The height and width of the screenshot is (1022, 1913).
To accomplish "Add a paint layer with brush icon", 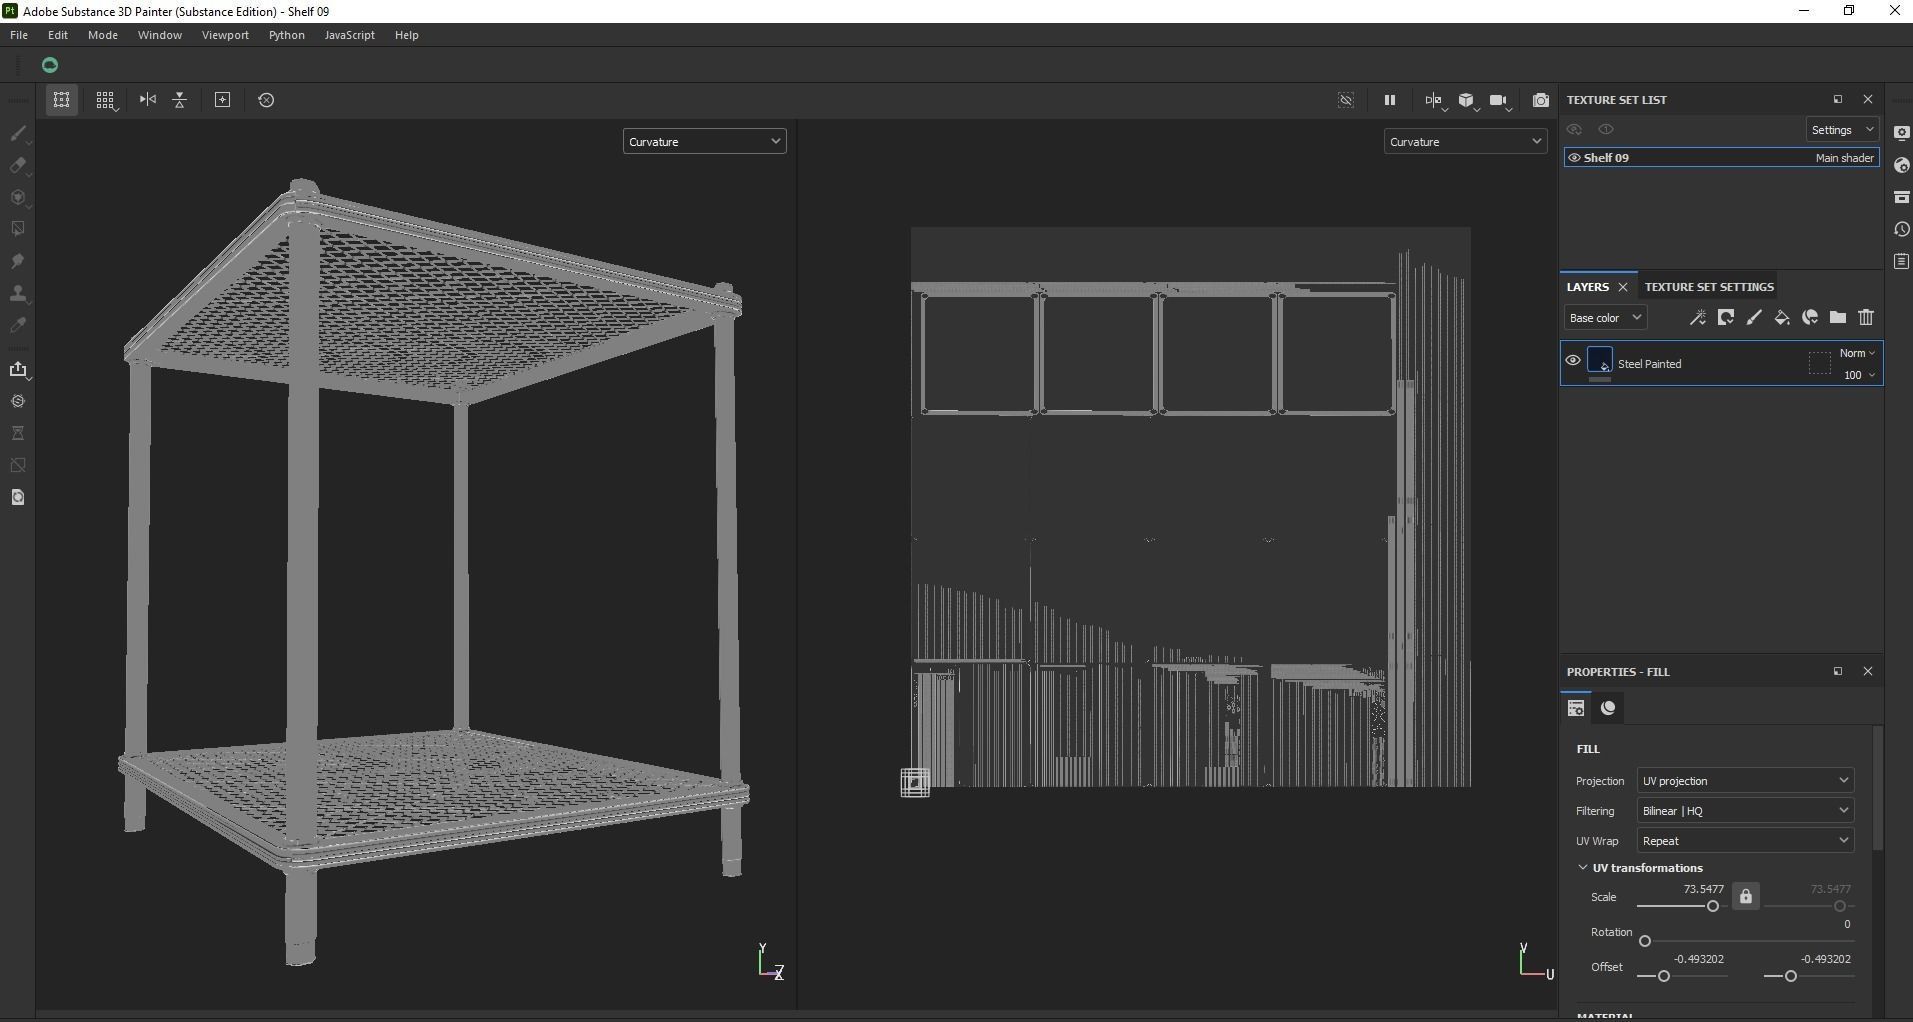I will tap(1754, 318).
